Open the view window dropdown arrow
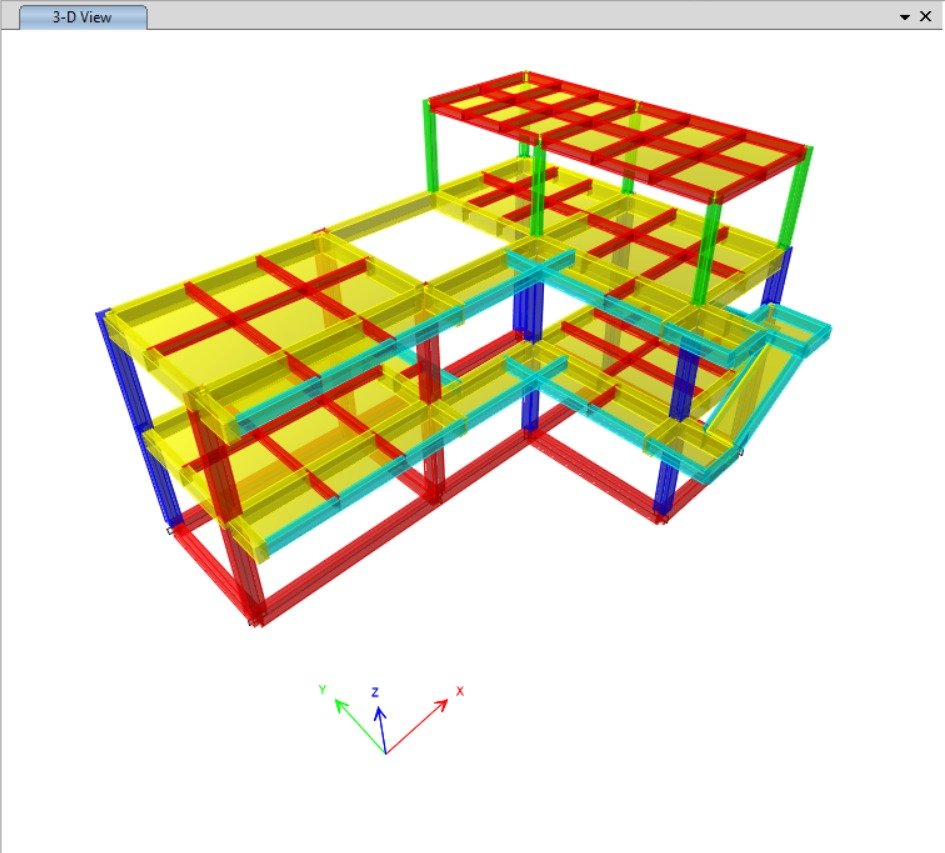This screenshot has width=945, height=853. click(x=904, y=17)
